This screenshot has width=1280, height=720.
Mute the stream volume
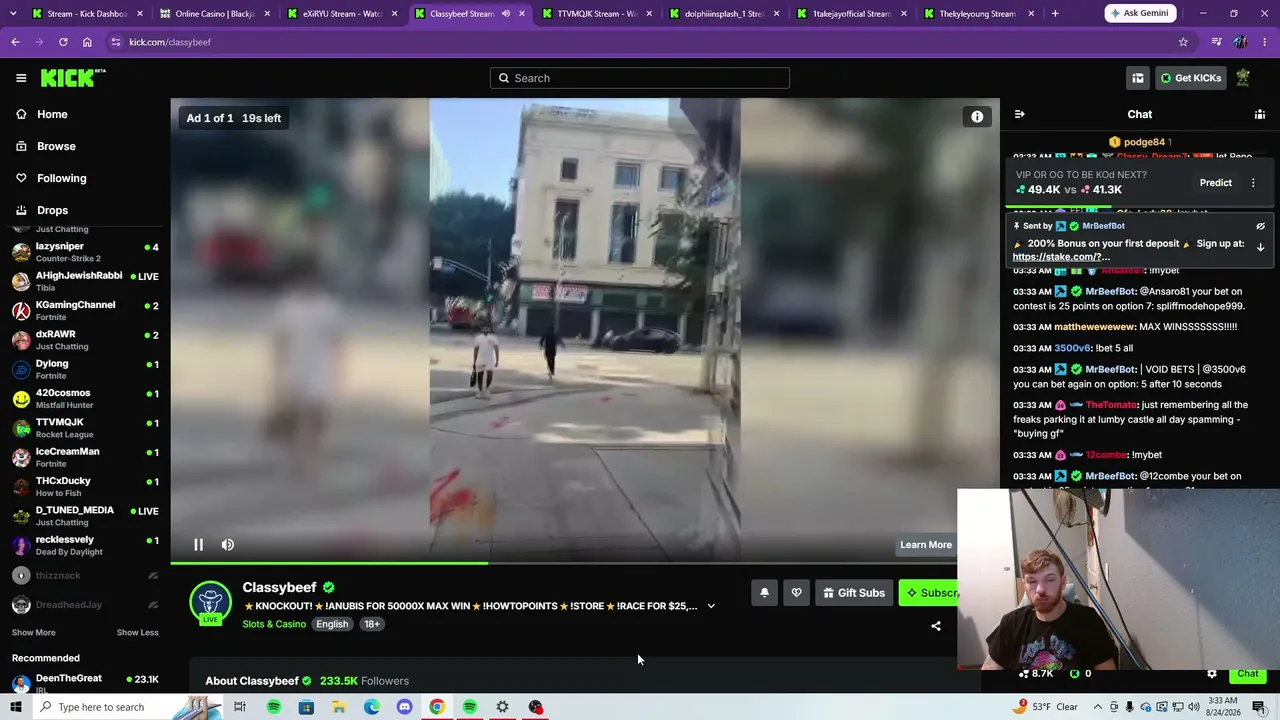coord(228,545)
